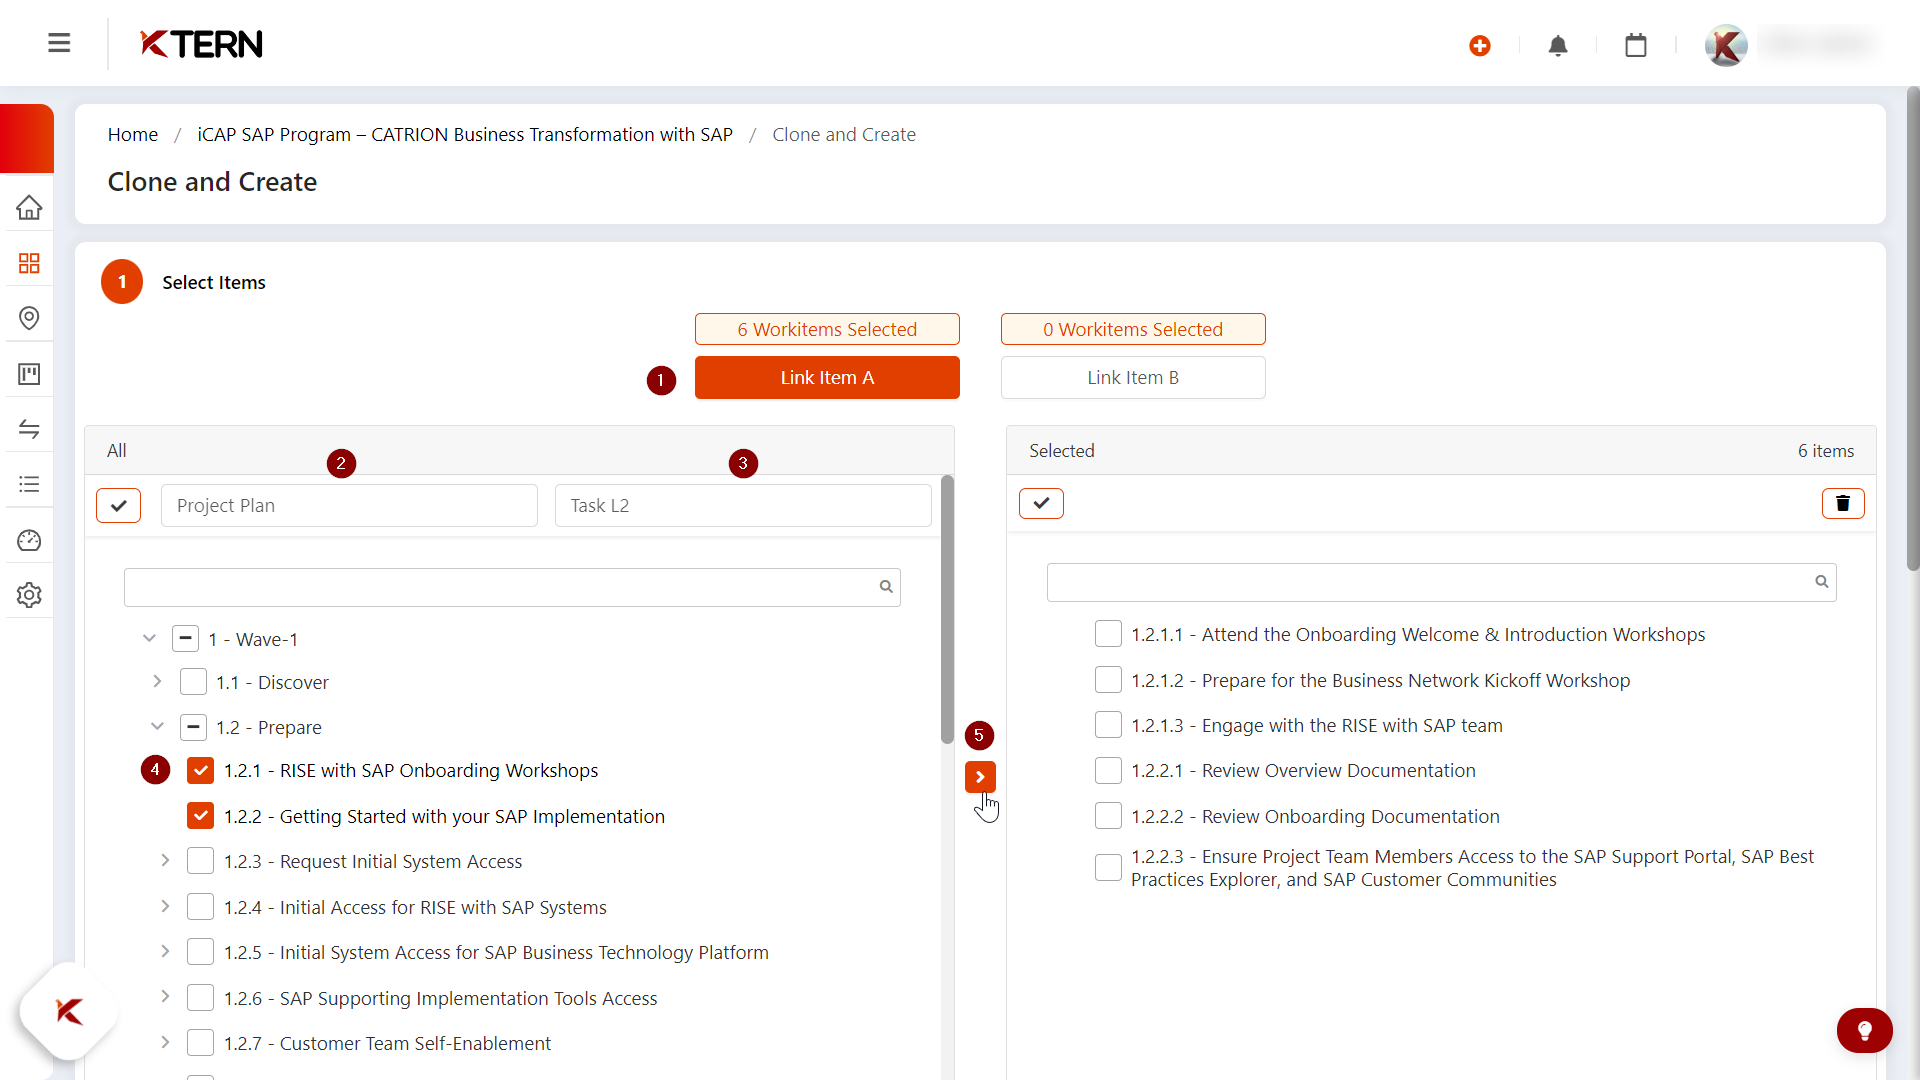Go to Home breadcrumb link
Viewport: 1920px width, 1080px height.
coord(133,134)
